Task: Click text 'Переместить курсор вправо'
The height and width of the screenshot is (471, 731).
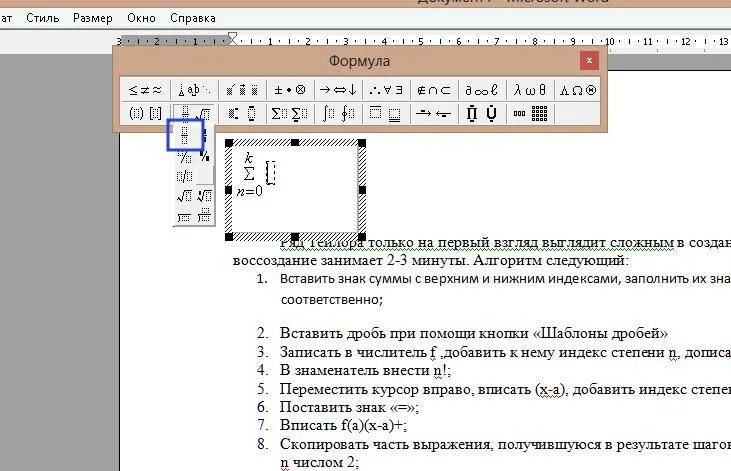Action: pyautogui.click(x=375, y=389)
